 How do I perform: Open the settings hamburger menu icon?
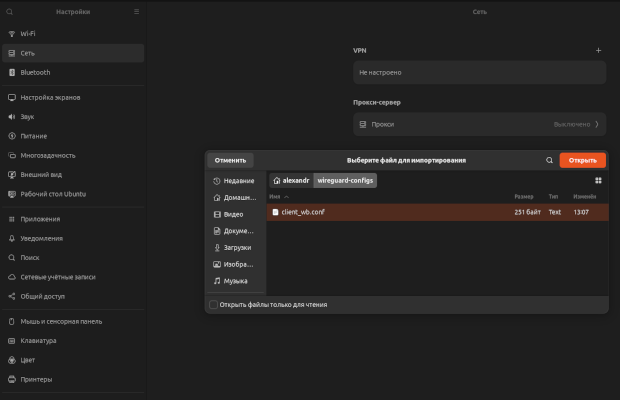click(137, 12)
